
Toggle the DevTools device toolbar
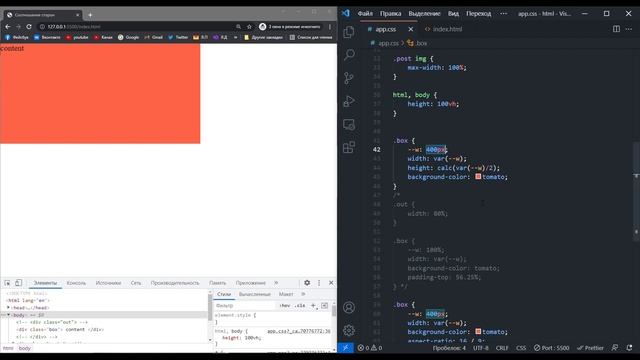tap(18, 283)
